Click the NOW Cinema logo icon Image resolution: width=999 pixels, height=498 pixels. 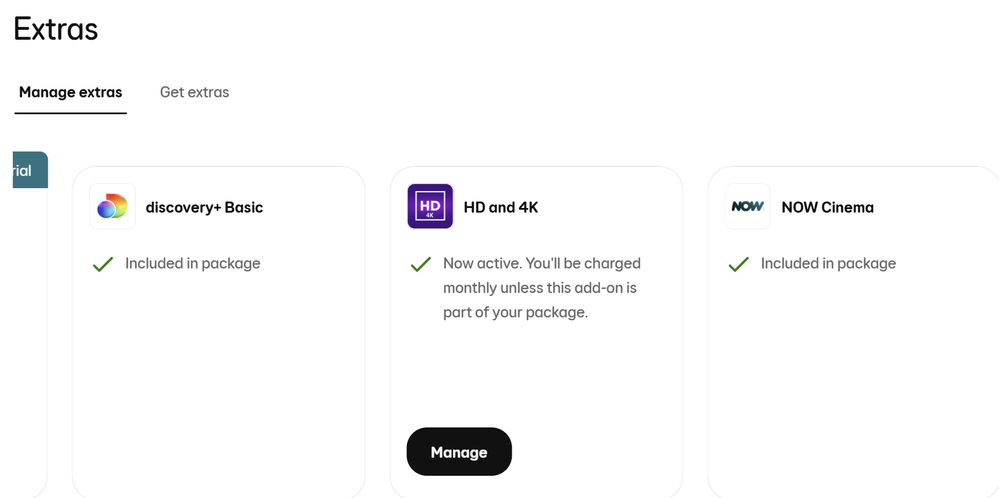(x=747, y=206)
